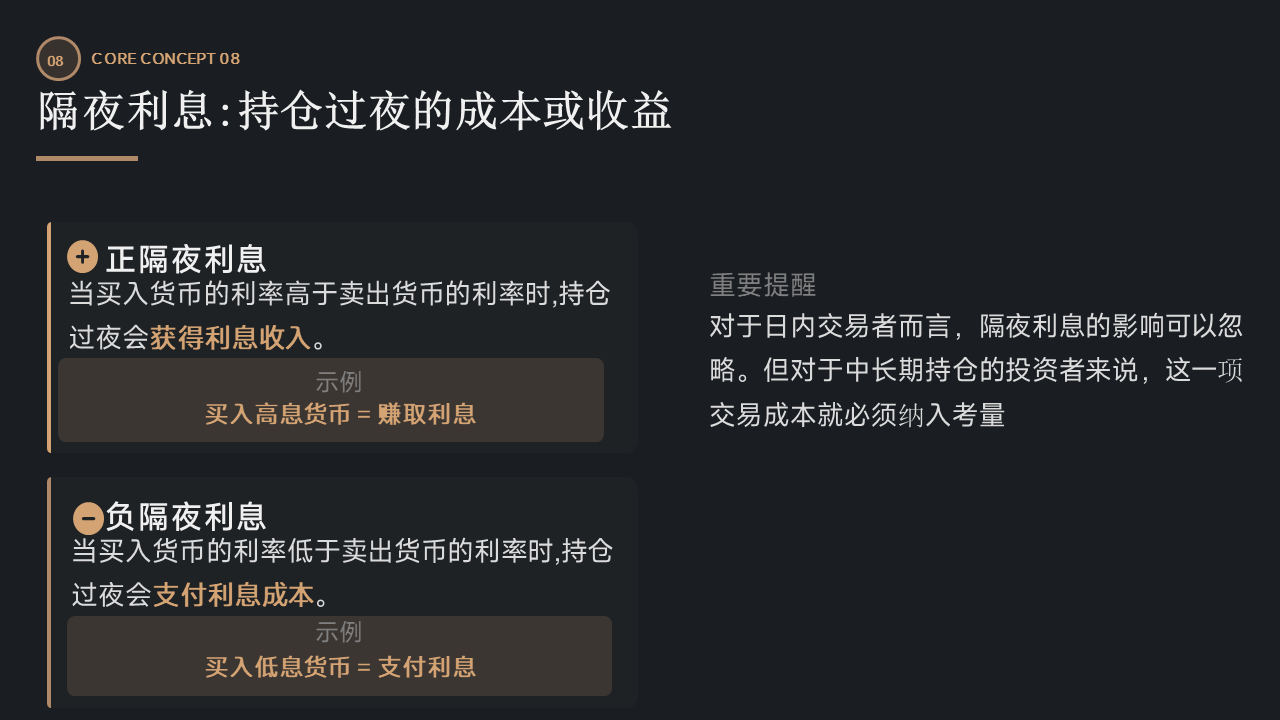Click the example text 买入低息货币 = 支付利息
The height and width of the screenshot is (720, 1280).
(340, 667)
